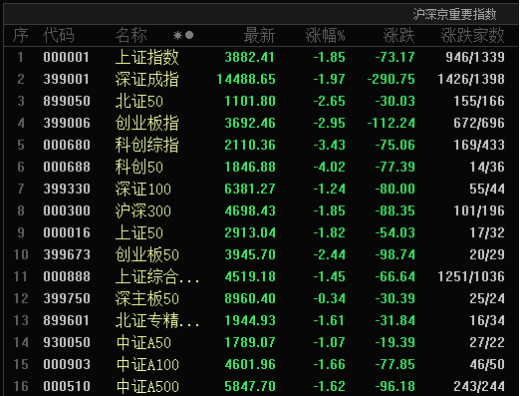Viewport: 520px width, 396px height.
Task: Select the 科创50 row name
Action: point(139,167)
